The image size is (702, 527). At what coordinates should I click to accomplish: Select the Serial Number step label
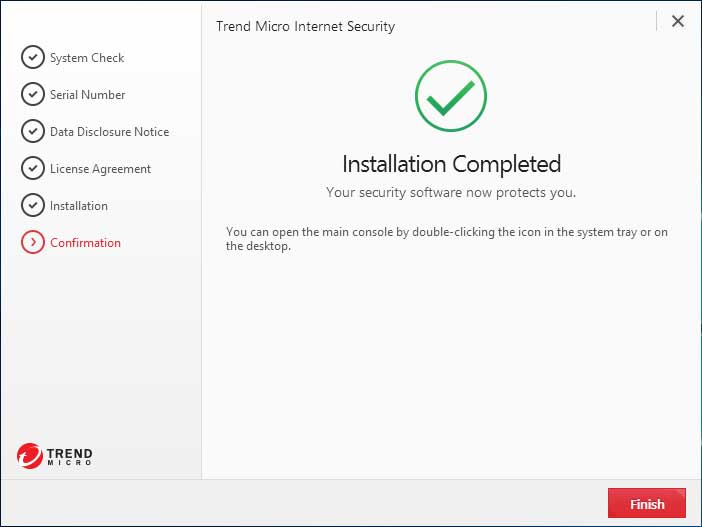(87, 94)
